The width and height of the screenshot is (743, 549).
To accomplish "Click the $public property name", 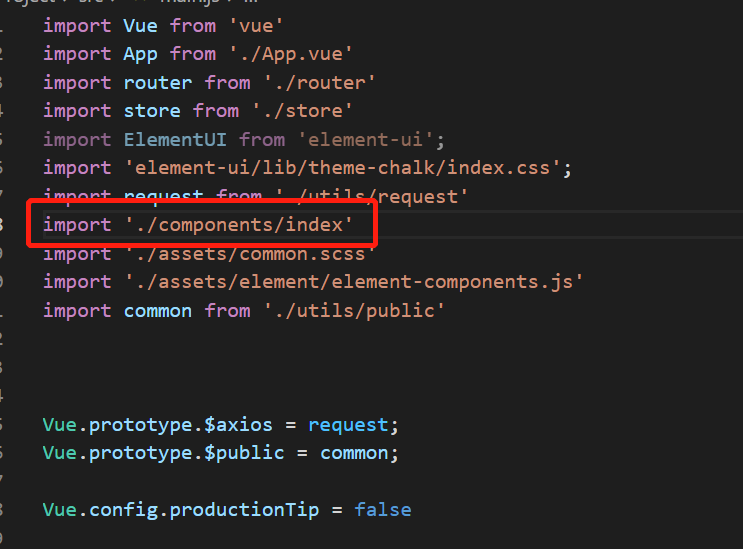I will (244, 453).
